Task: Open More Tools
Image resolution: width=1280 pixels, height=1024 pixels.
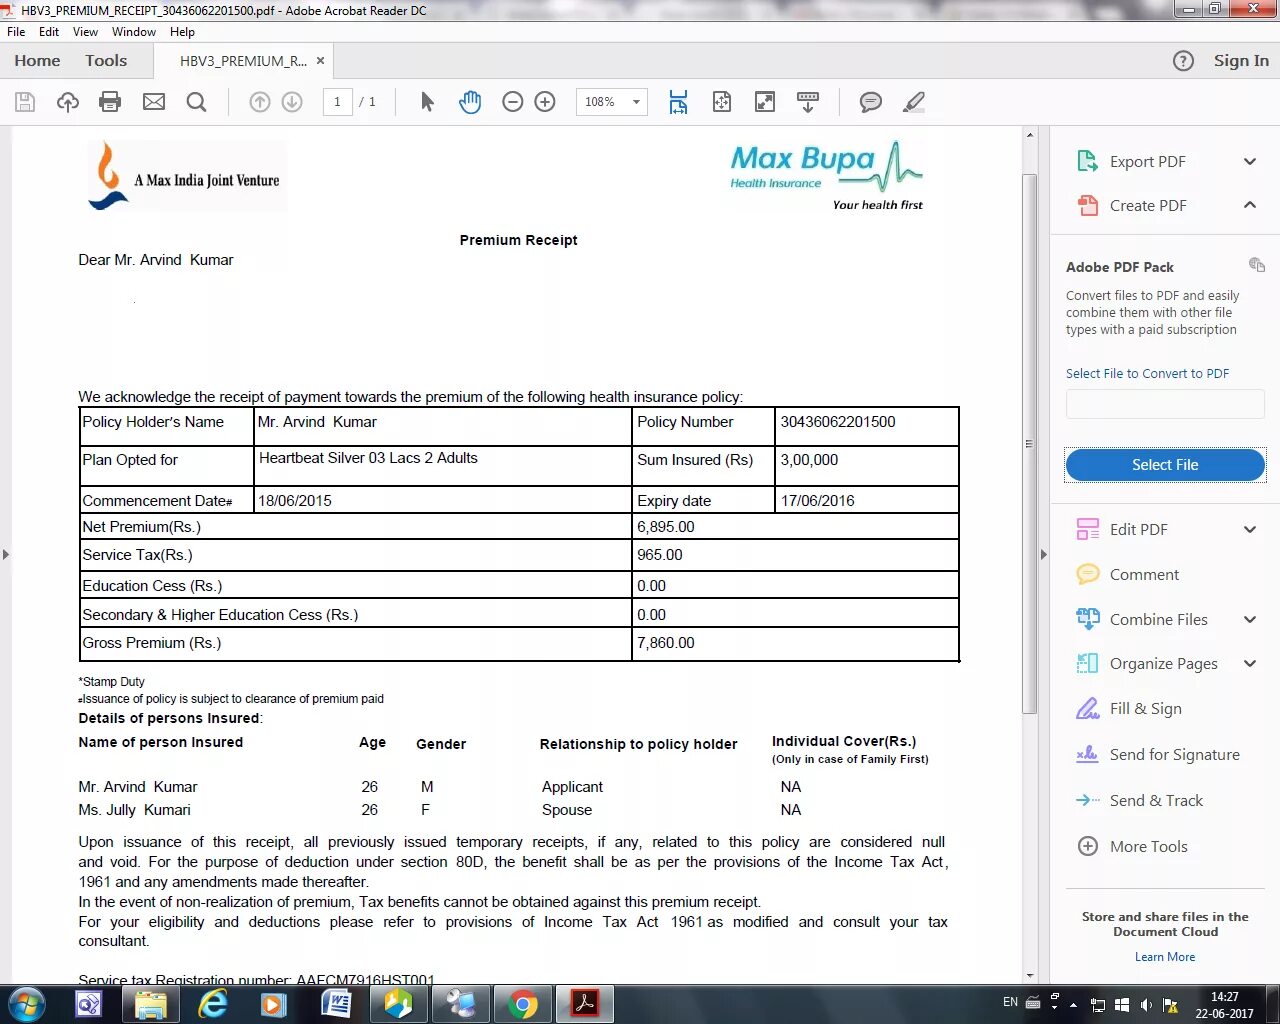Action: pyautogui.click(x=1149, y=846)
